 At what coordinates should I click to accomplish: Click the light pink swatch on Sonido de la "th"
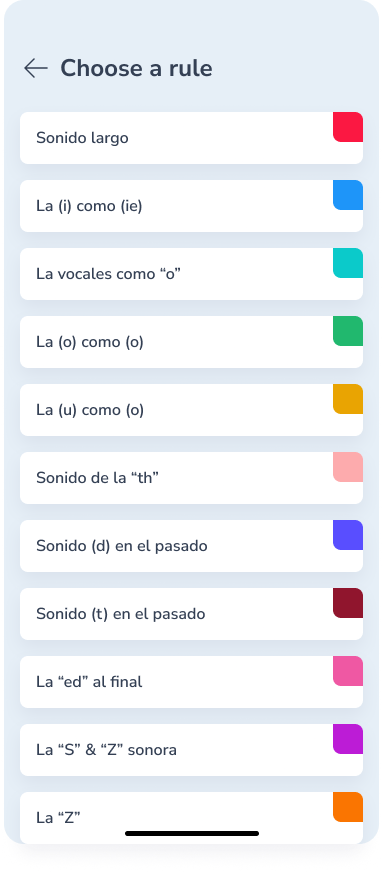348,467
